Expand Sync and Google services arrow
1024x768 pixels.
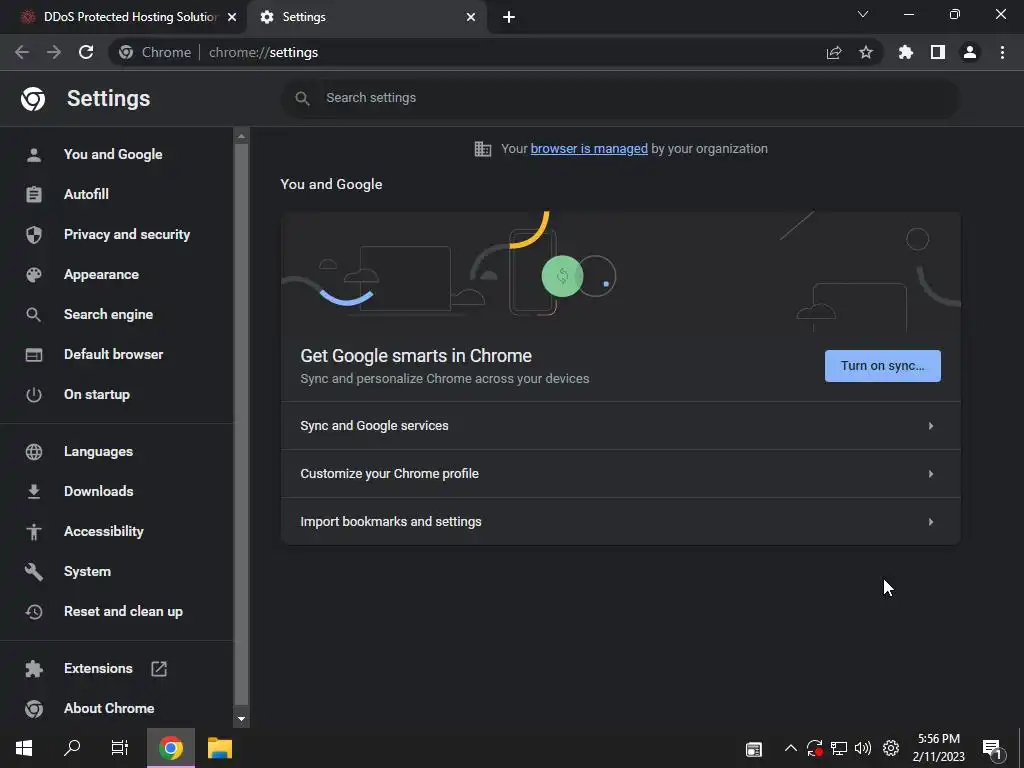click(931, 426)
